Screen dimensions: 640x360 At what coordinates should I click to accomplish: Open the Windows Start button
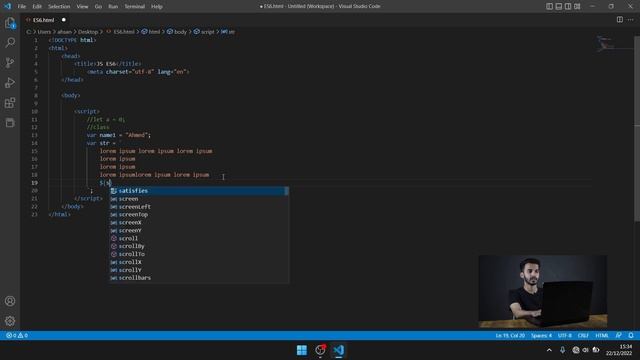coord(302,350)
